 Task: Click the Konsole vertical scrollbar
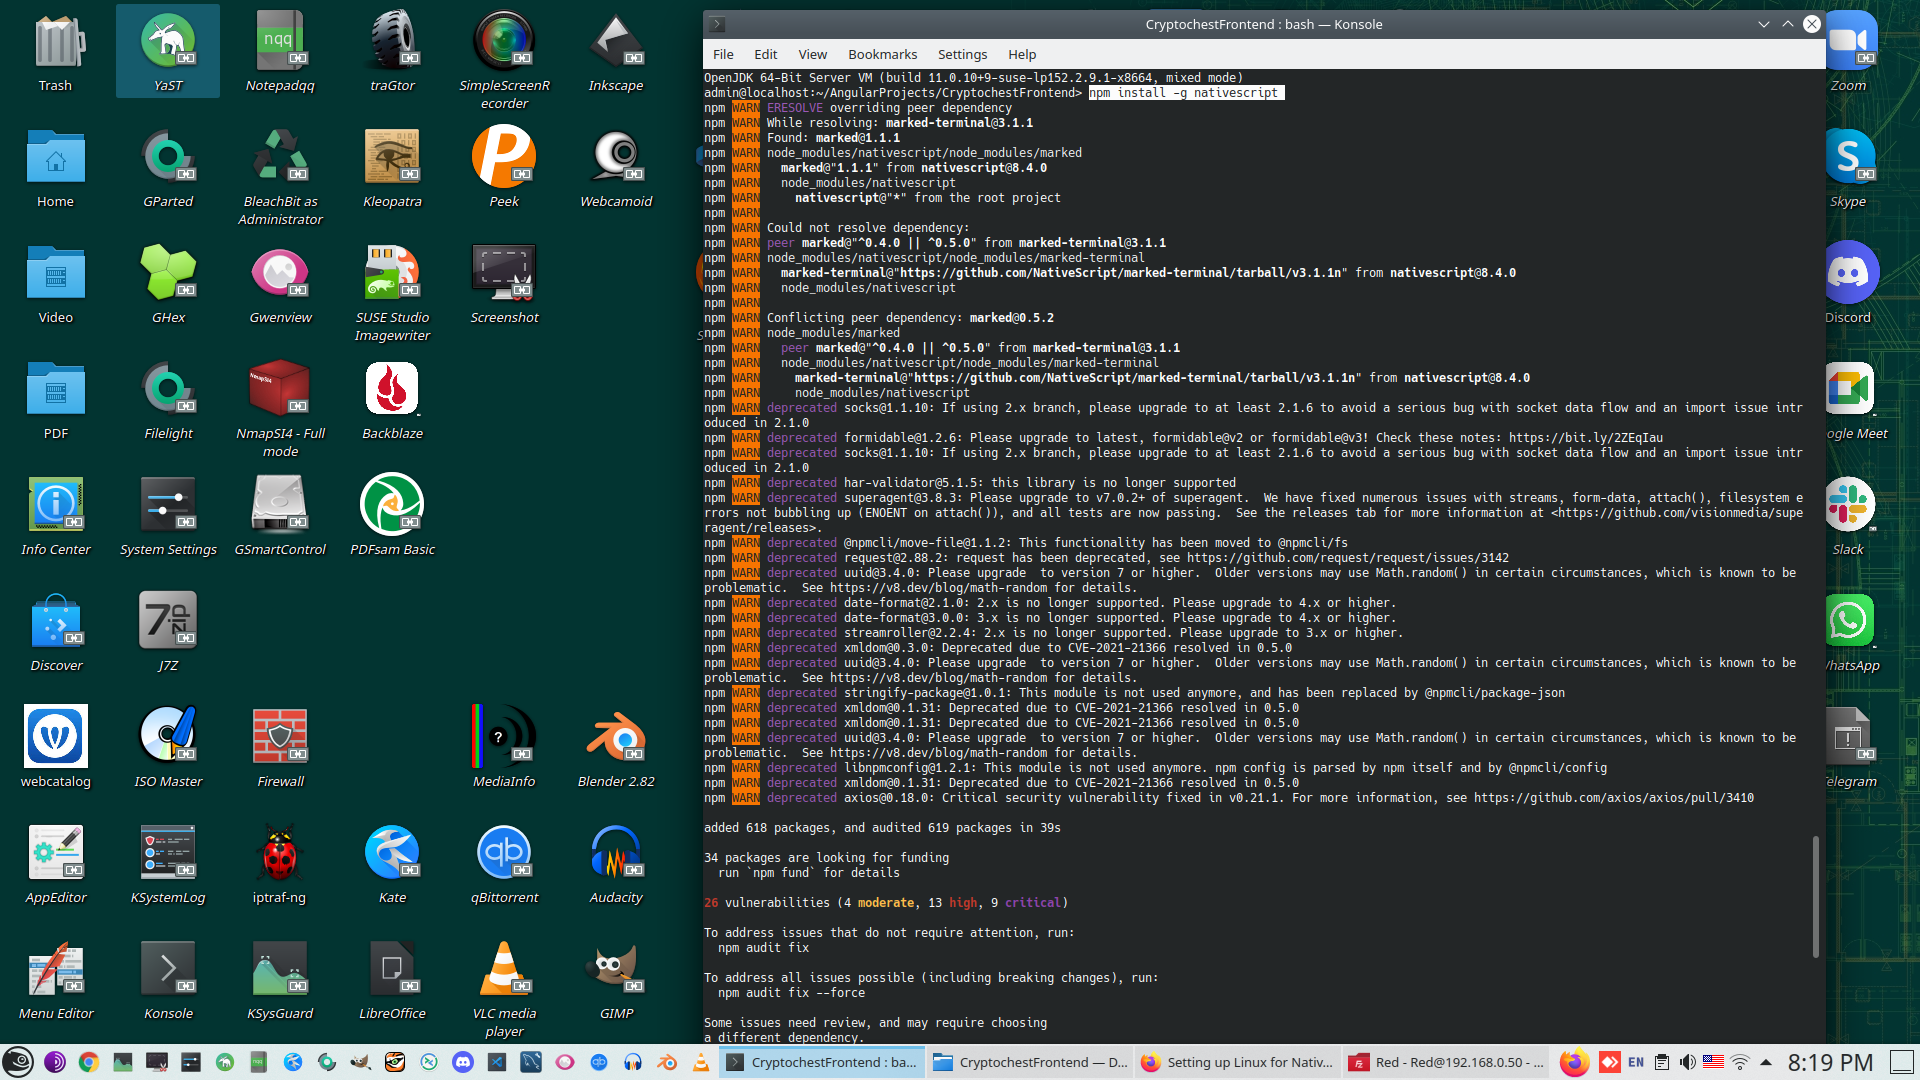pos(1815,895)
